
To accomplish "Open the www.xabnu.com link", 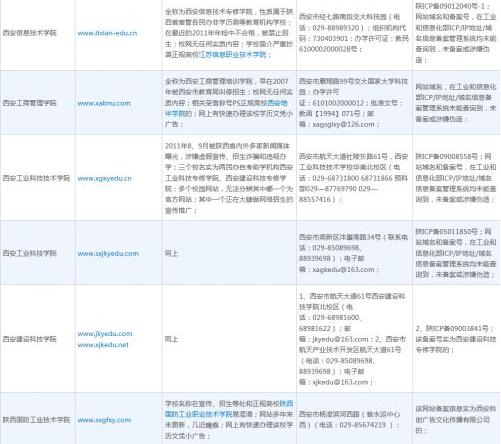I will [x=104, y=103].
